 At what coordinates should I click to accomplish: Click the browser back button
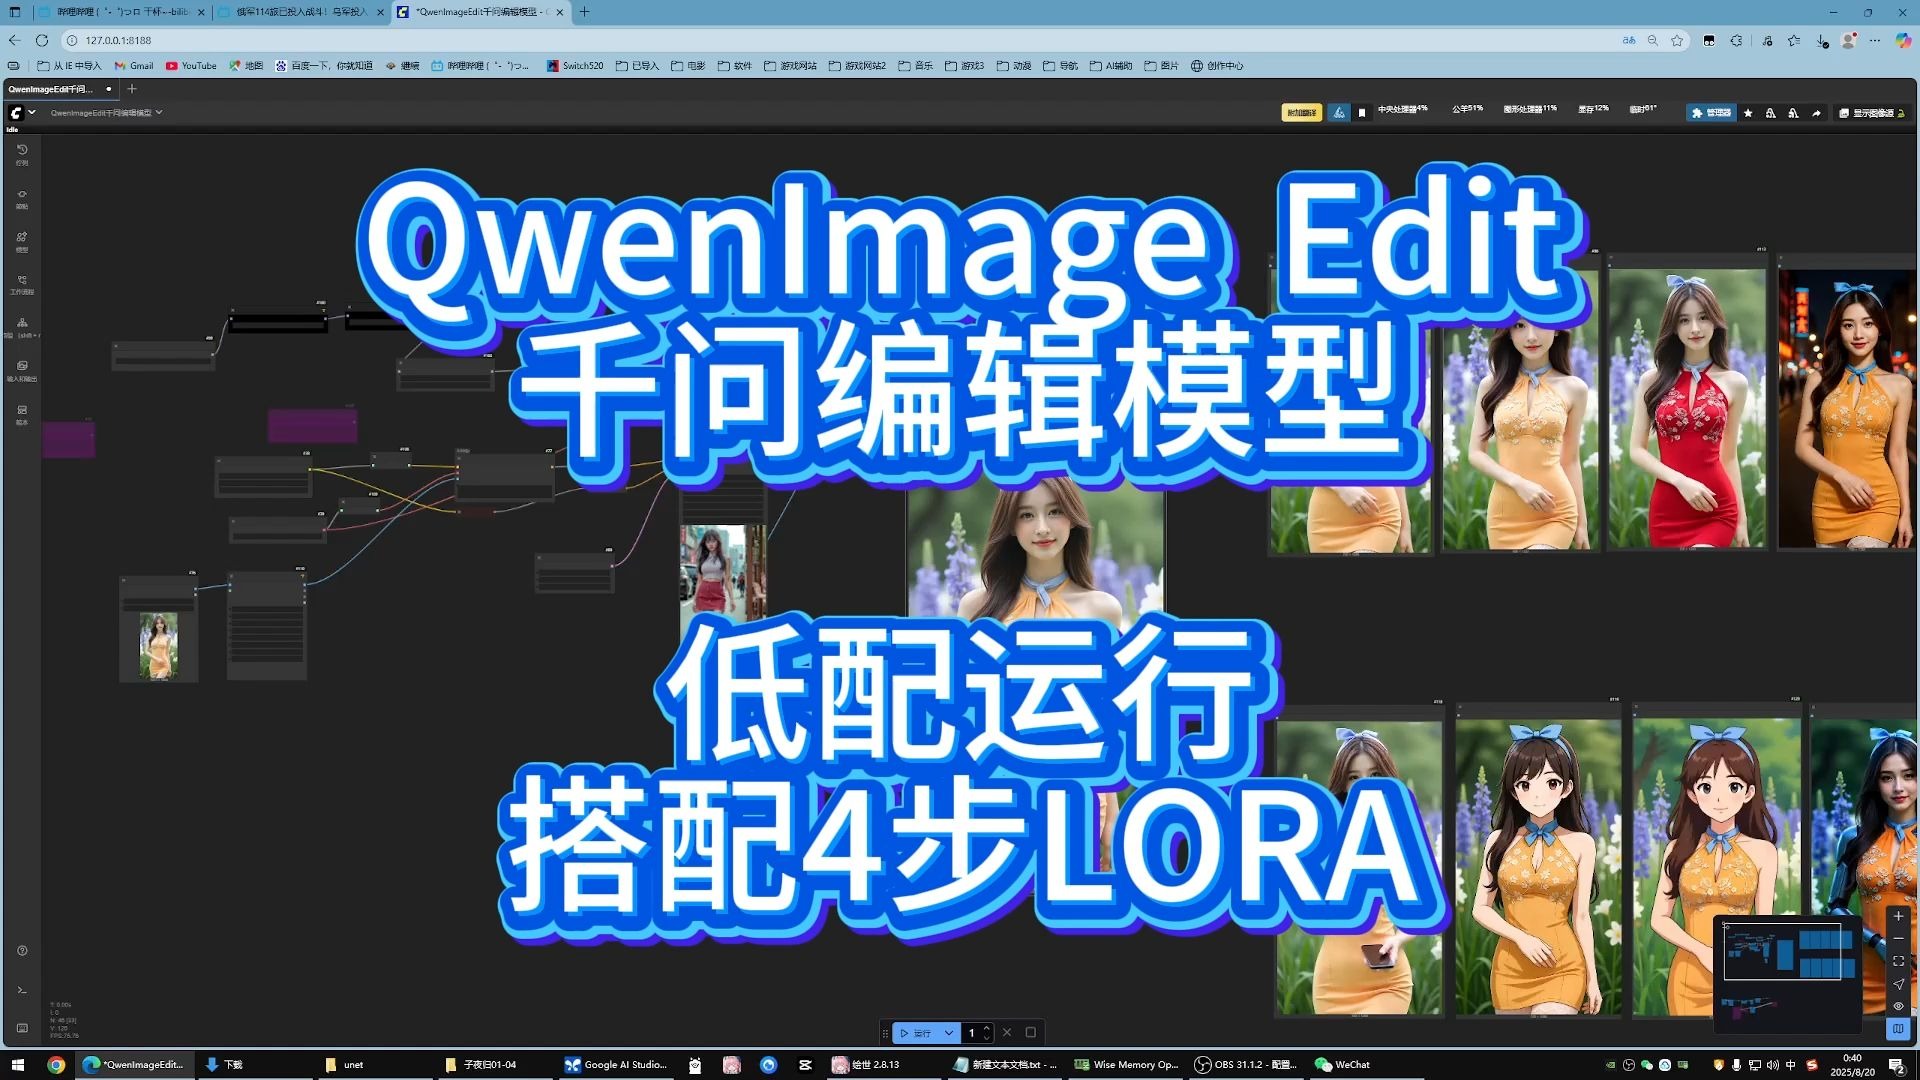(14, 40)
